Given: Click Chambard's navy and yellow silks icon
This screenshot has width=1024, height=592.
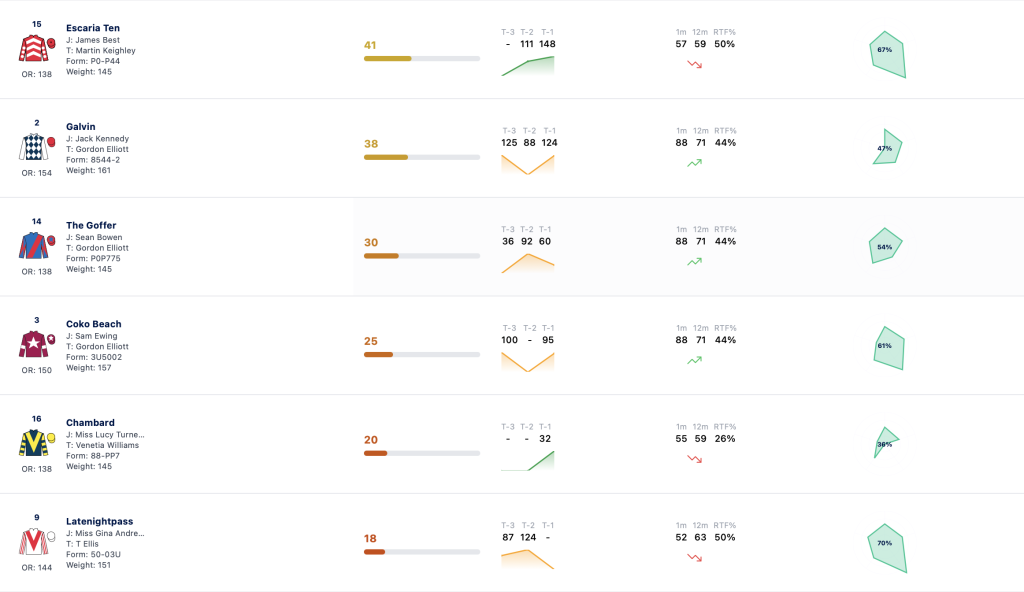Looking at the screenshot, I should (33, 443).
